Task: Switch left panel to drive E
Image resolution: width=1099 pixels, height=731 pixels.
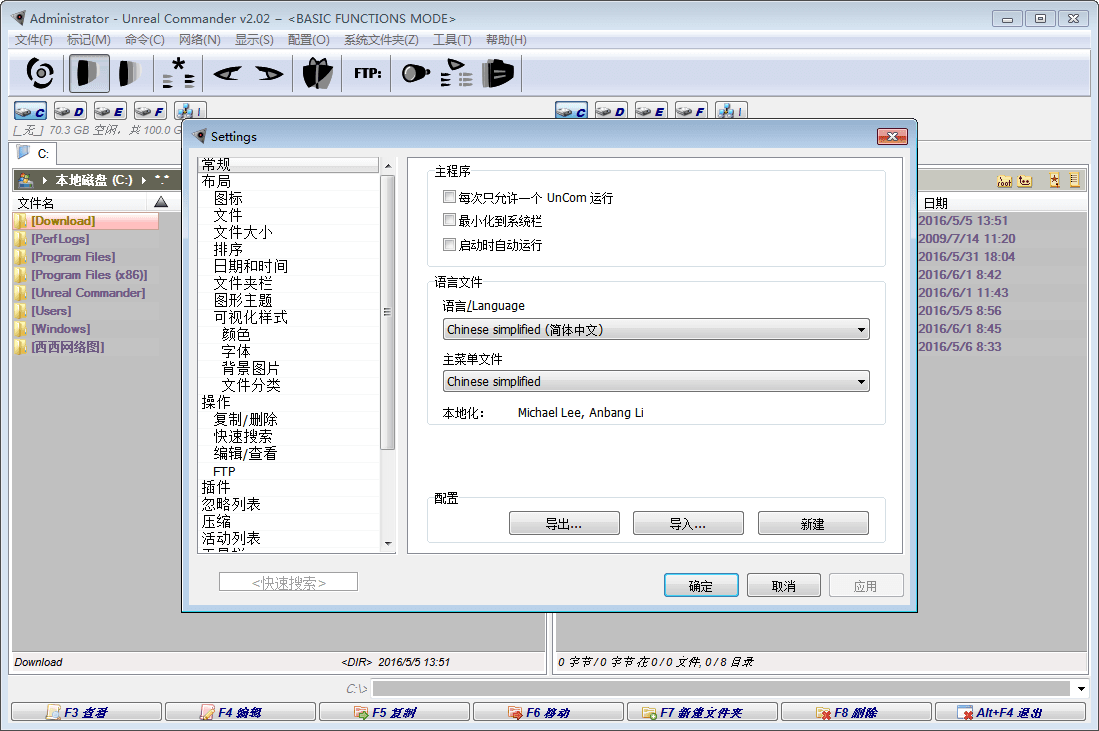Action: click(x=110, y=111)
